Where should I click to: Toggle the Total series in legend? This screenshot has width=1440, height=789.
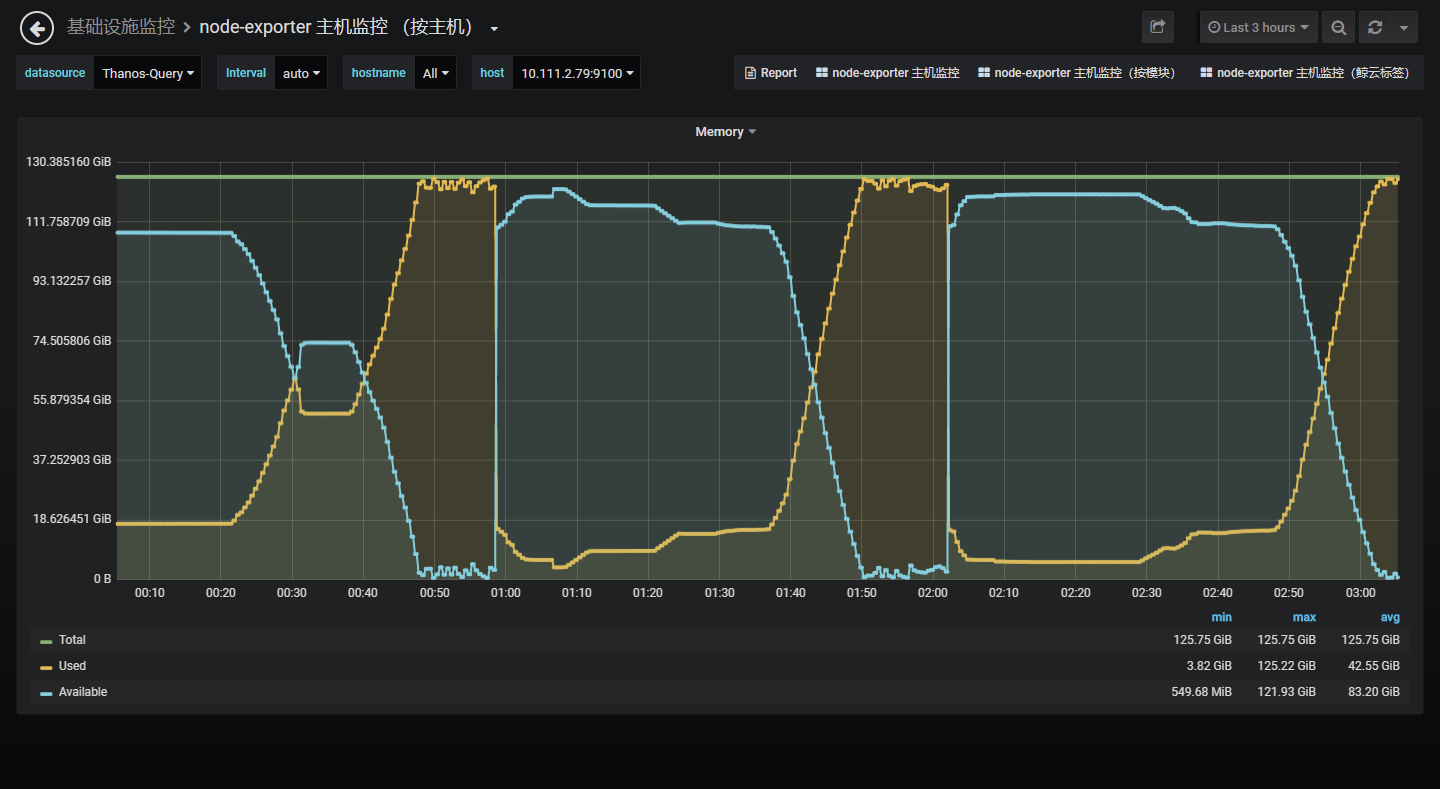tap(72, 640)
